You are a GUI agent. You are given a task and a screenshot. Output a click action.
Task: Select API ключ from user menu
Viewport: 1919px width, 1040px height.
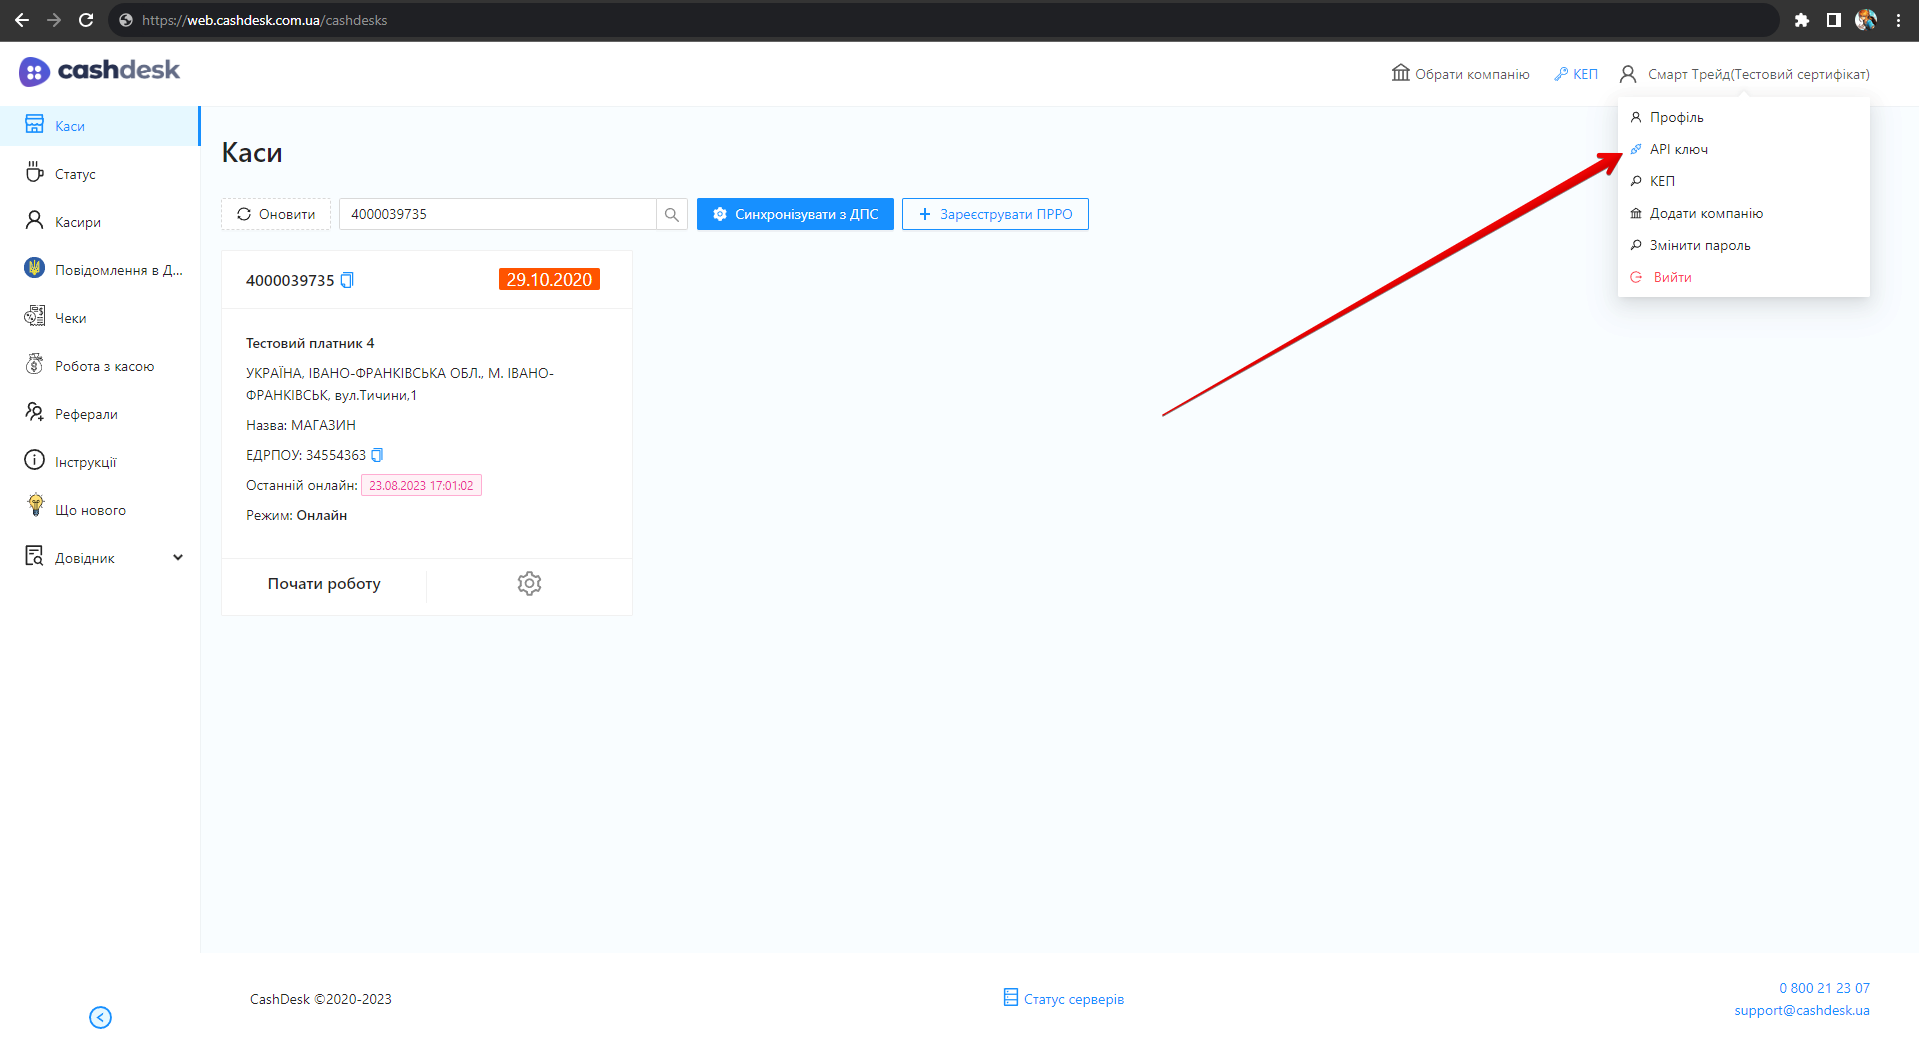pos(1678,149)
